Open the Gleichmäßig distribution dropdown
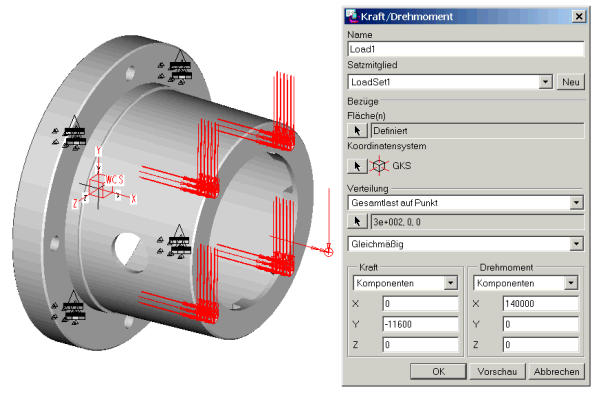 pyautogui.click(x=576, y=244)
